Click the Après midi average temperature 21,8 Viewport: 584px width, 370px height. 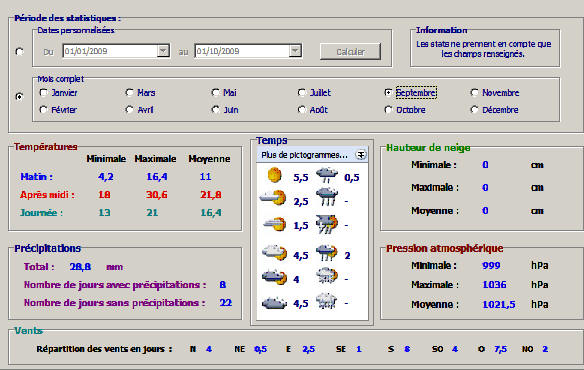[x=211, y=195]
